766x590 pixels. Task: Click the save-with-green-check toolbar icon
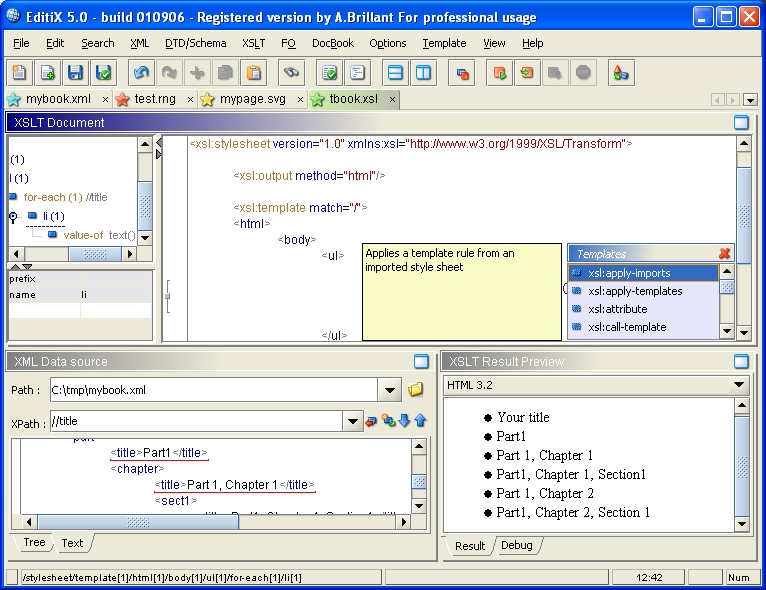103,73
